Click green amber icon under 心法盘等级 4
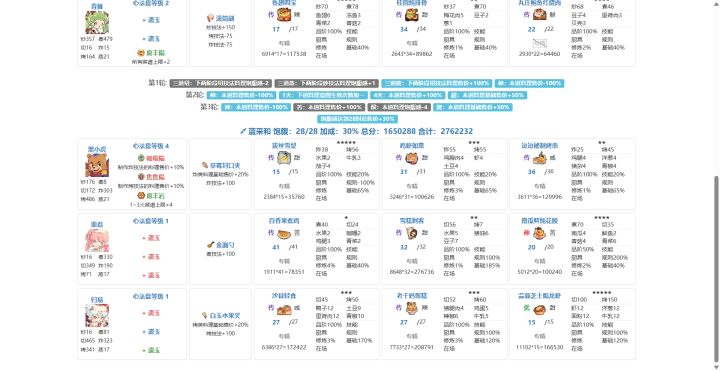This screenshot has width=720, height=371. tap(142, 158)
